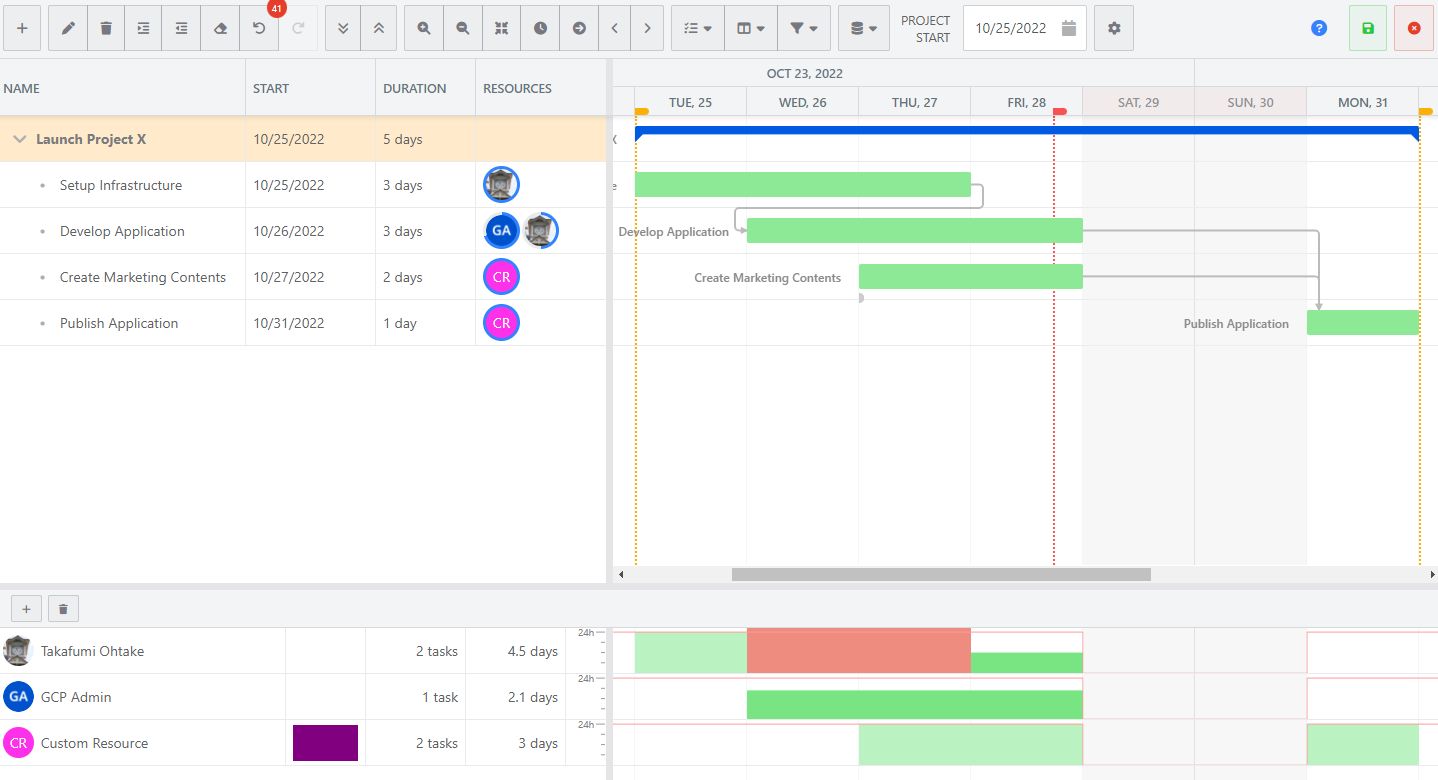This screenshot has height=780, width=1438.
Task: Zoom in on the Gantt timeline
Action: [x=424, y=28]
